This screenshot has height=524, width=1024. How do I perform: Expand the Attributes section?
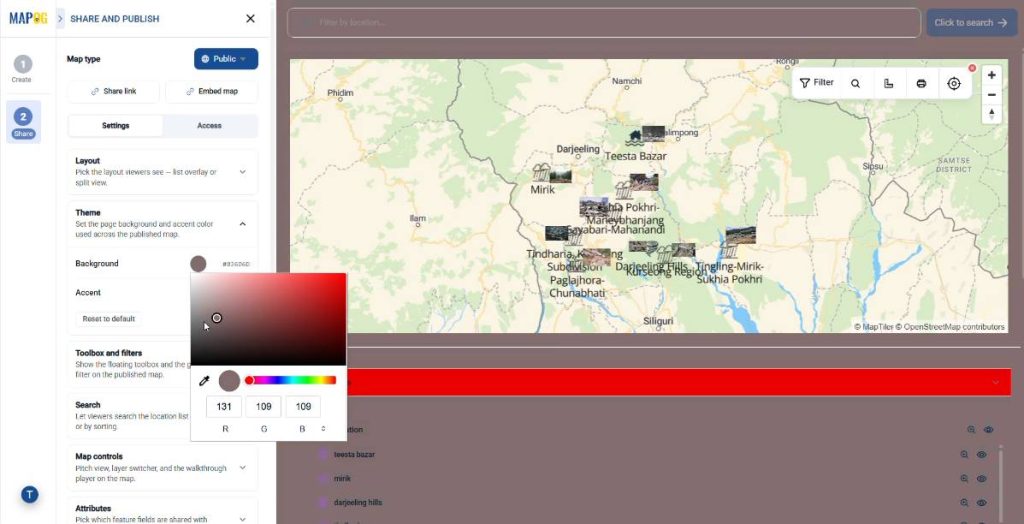(x=242, y=519)
